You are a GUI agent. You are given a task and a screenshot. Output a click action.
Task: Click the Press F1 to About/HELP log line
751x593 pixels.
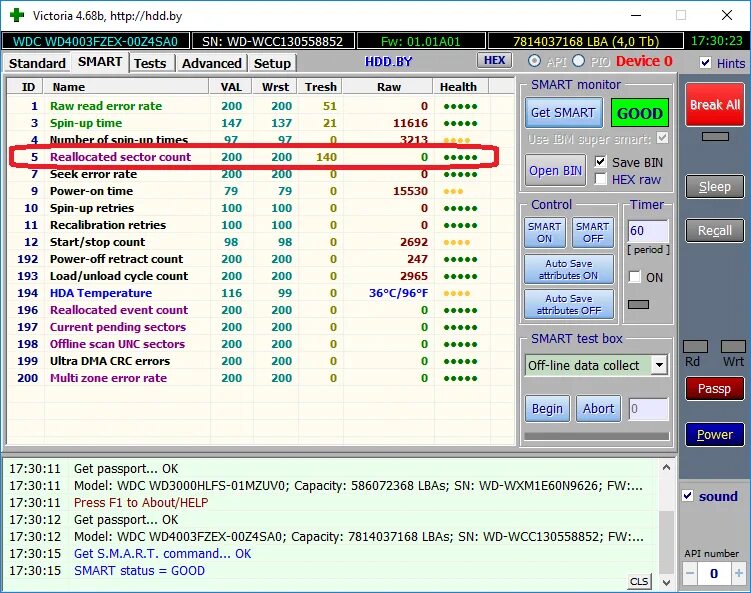click(x=141, y=502)
